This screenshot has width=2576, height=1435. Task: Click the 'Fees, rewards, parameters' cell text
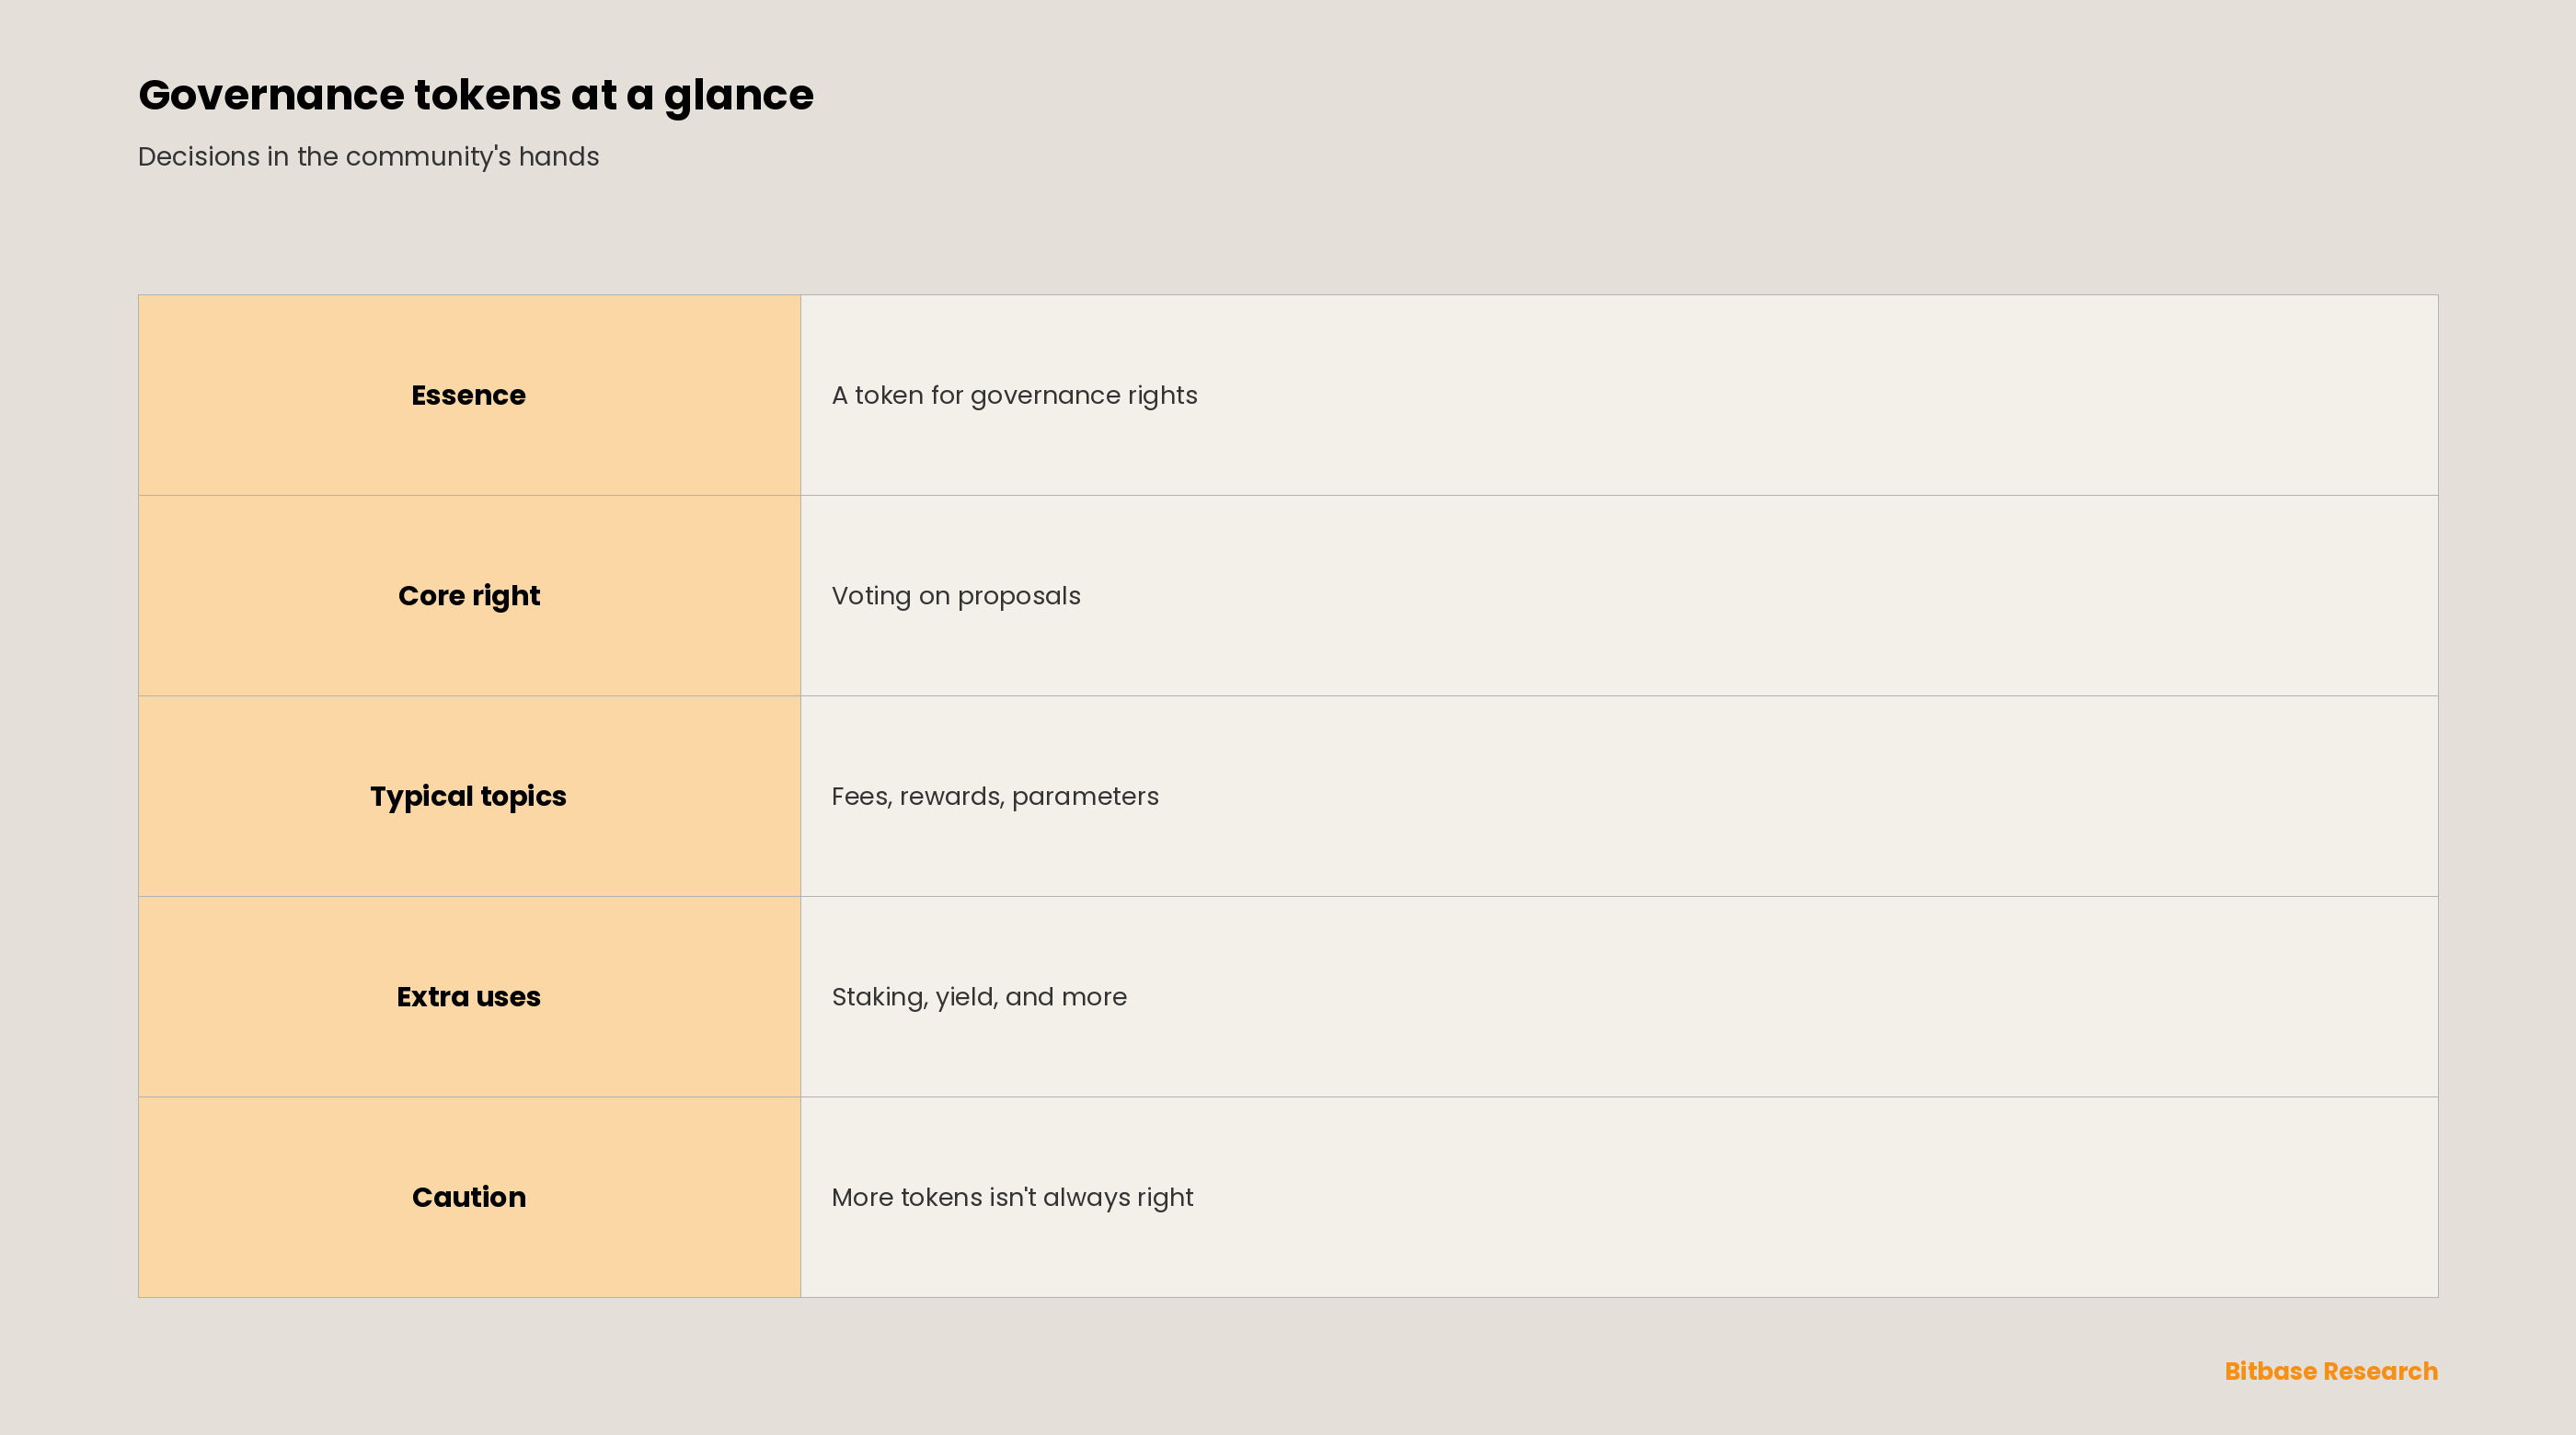(995, 797)
